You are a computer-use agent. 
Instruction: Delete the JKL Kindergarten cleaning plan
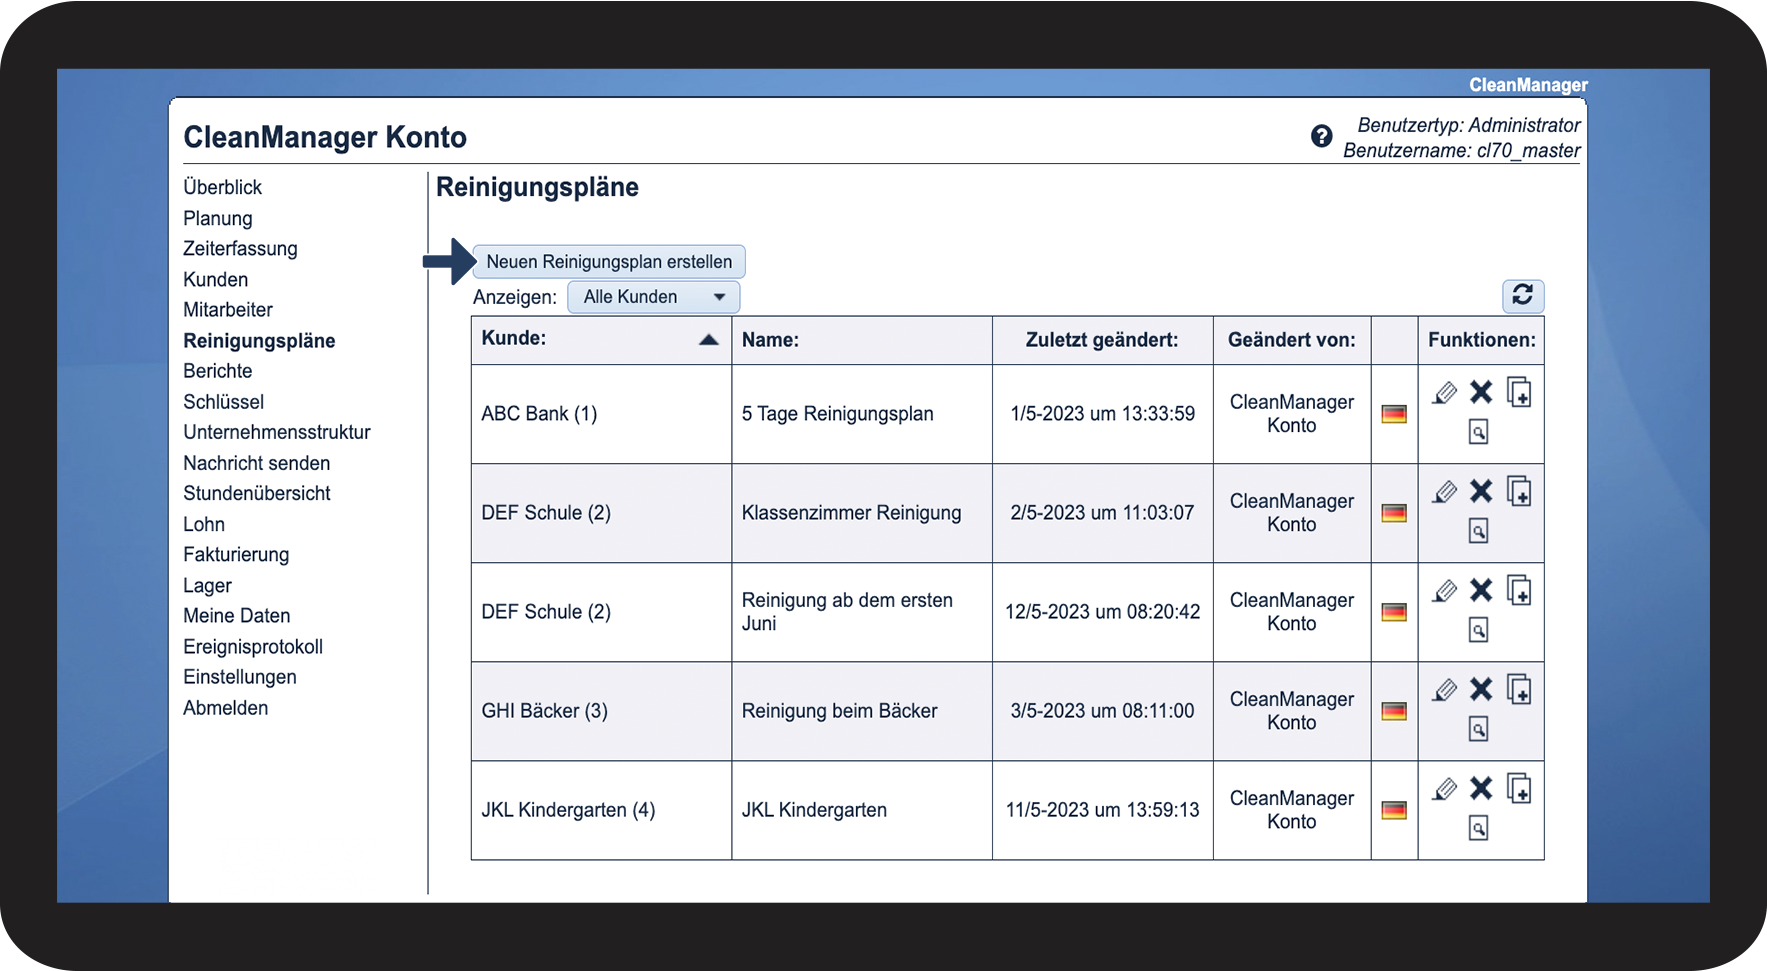tap(1481, 788)
